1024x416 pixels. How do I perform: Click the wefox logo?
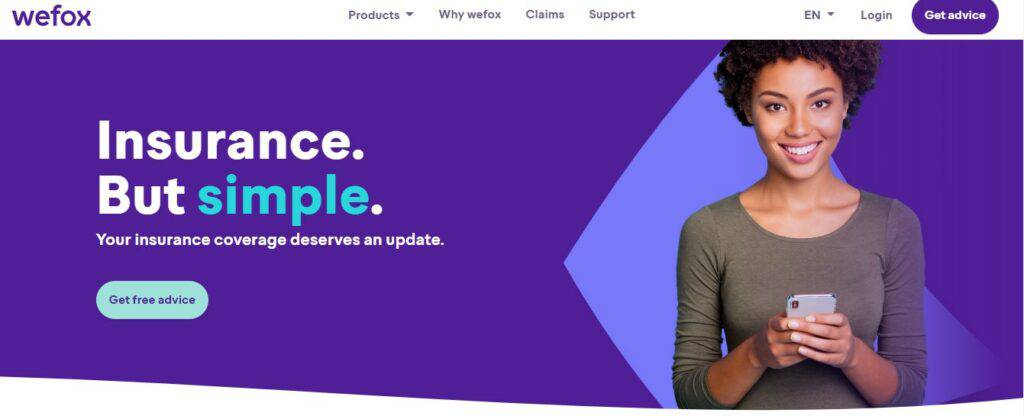52,16
